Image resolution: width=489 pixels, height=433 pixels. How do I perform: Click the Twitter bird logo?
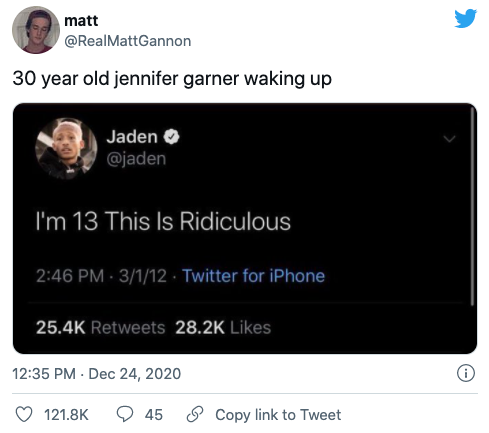[x=465, y=18]
